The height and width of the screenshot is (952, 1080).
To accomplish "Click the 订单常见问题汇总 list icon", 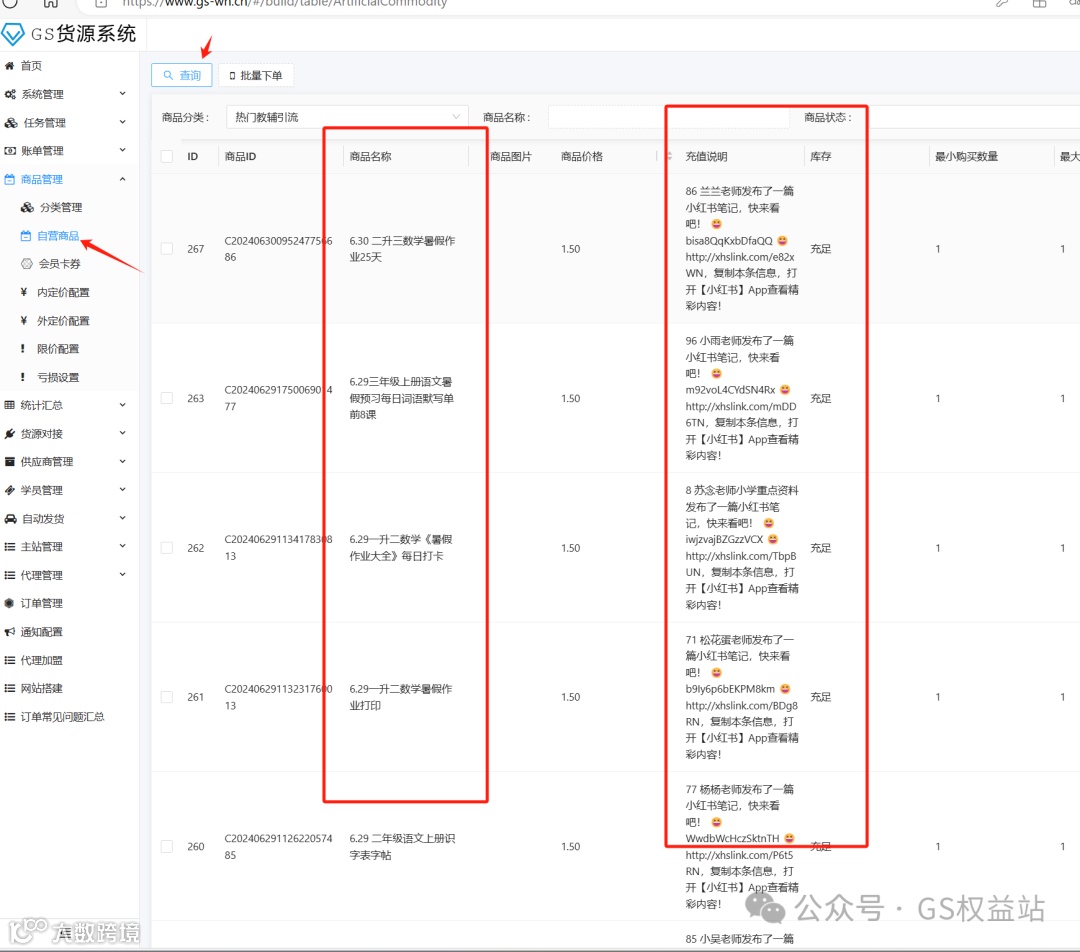I will point(10,716).
